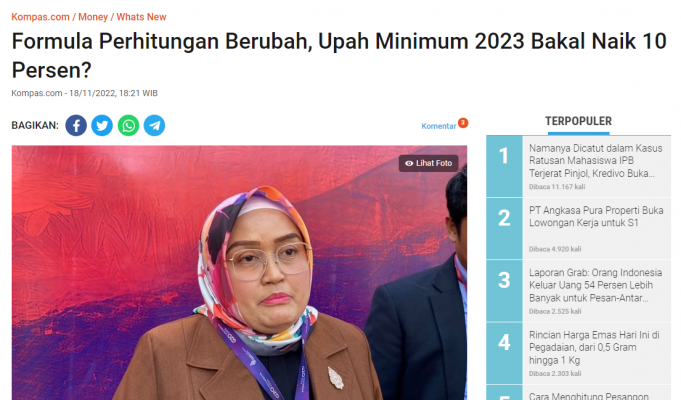Select the Terpopuler tab heading
The image size is (681, 400).
(579, 121)
